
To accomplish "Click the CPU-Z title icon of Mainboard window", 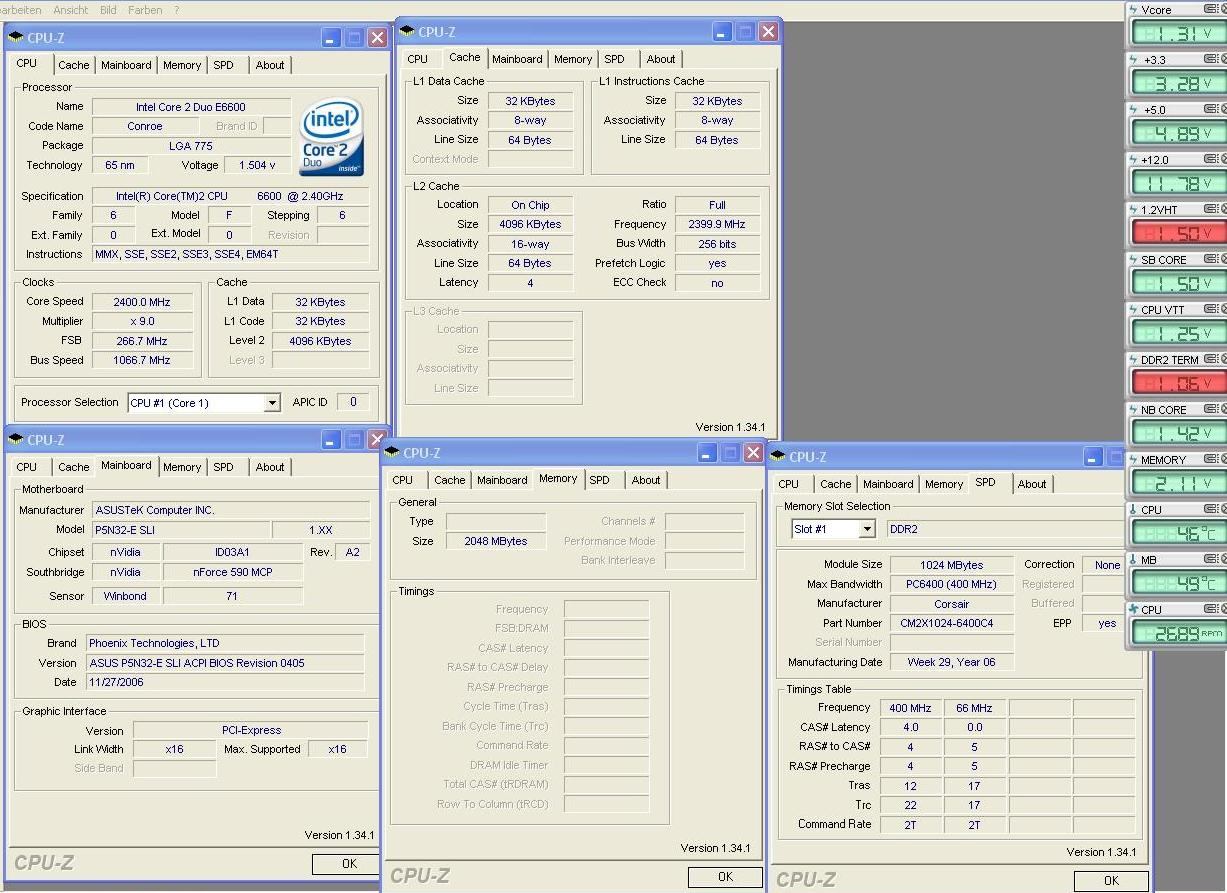I will tap(17, 440).
